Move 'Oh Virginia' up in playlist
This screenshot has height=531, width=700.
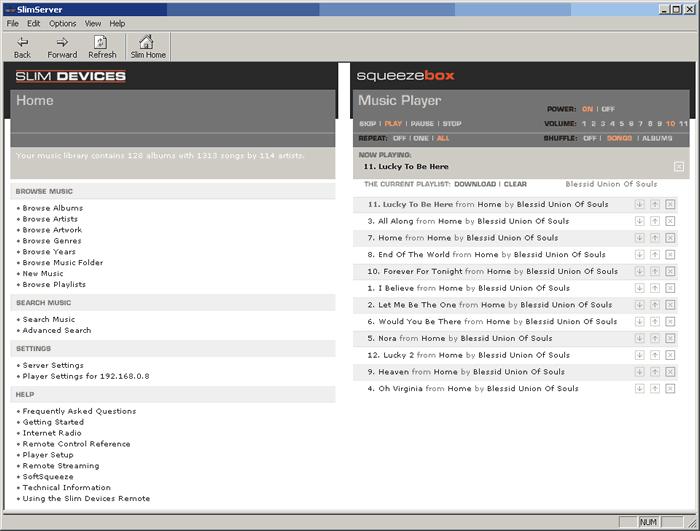[654, 389]
